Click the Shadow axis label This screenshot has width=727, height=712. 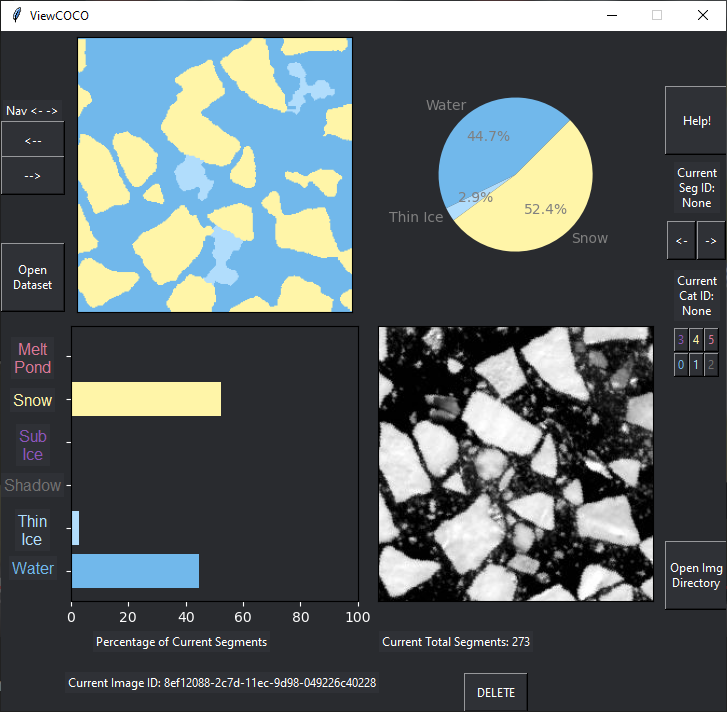pyautogui.click(x=32, y=485)
